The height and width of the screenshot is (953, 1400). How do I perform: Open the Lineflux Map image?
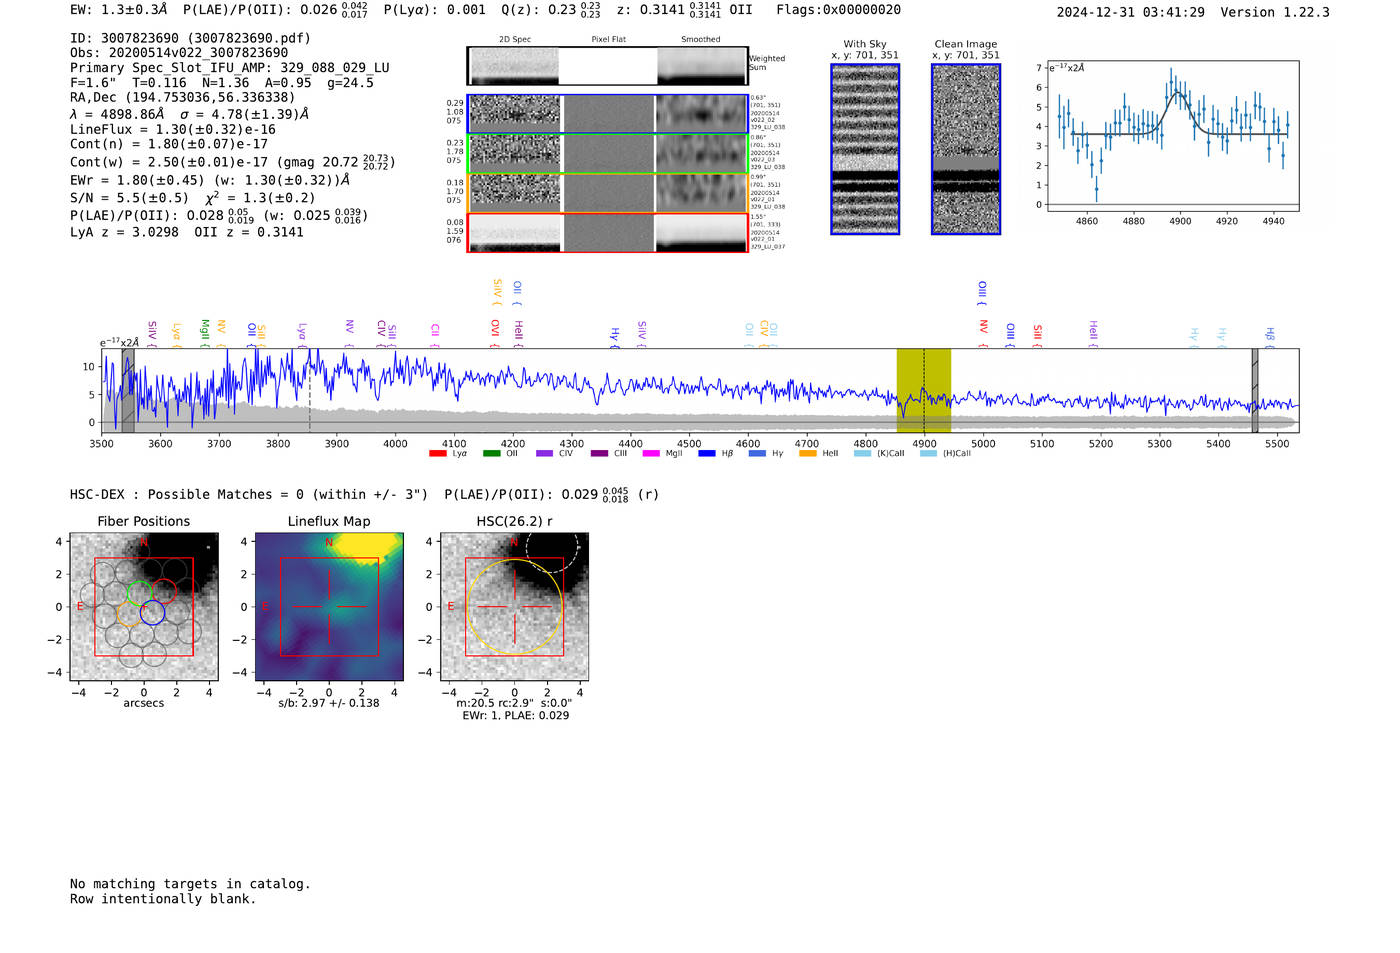tap(329, 607)
